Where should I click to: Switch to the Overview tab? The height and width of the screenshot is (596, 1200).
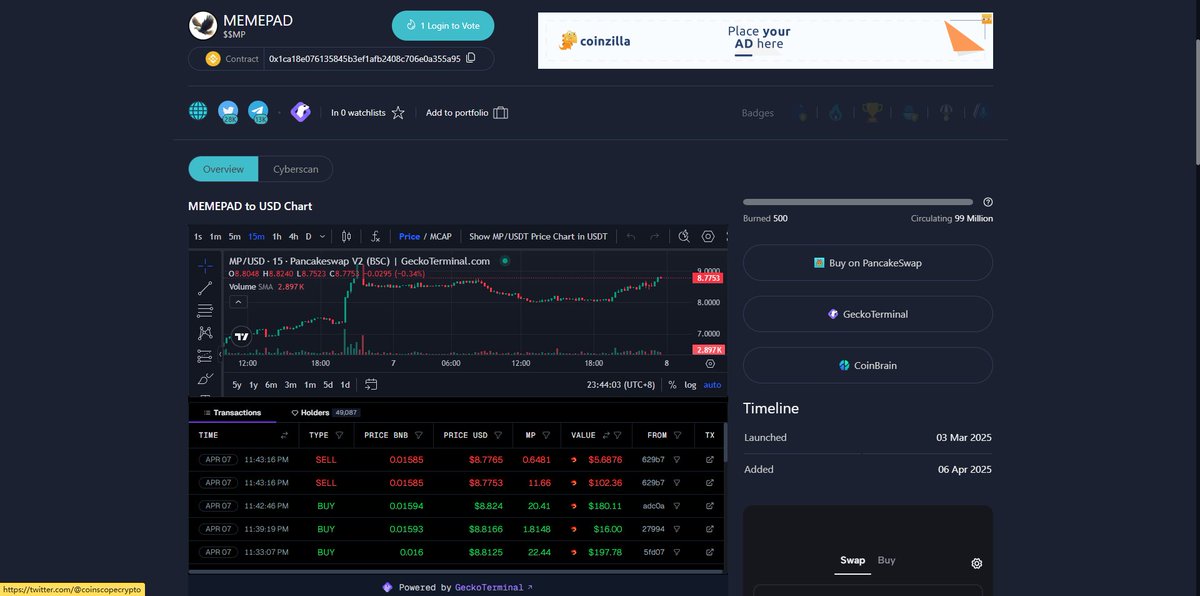point(223,169)
